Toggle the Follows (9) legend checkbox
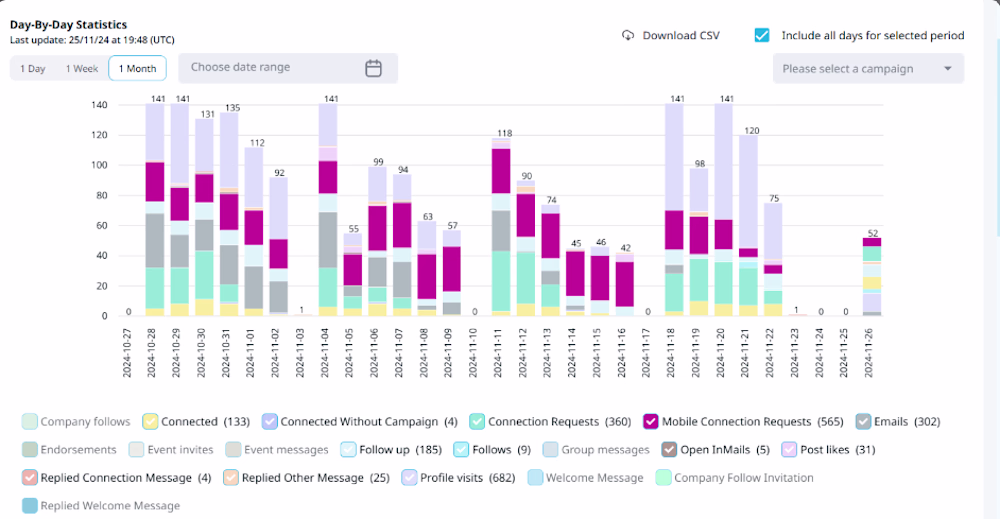Viewport: 1000px width, 519px height. [x=461, y=450]
